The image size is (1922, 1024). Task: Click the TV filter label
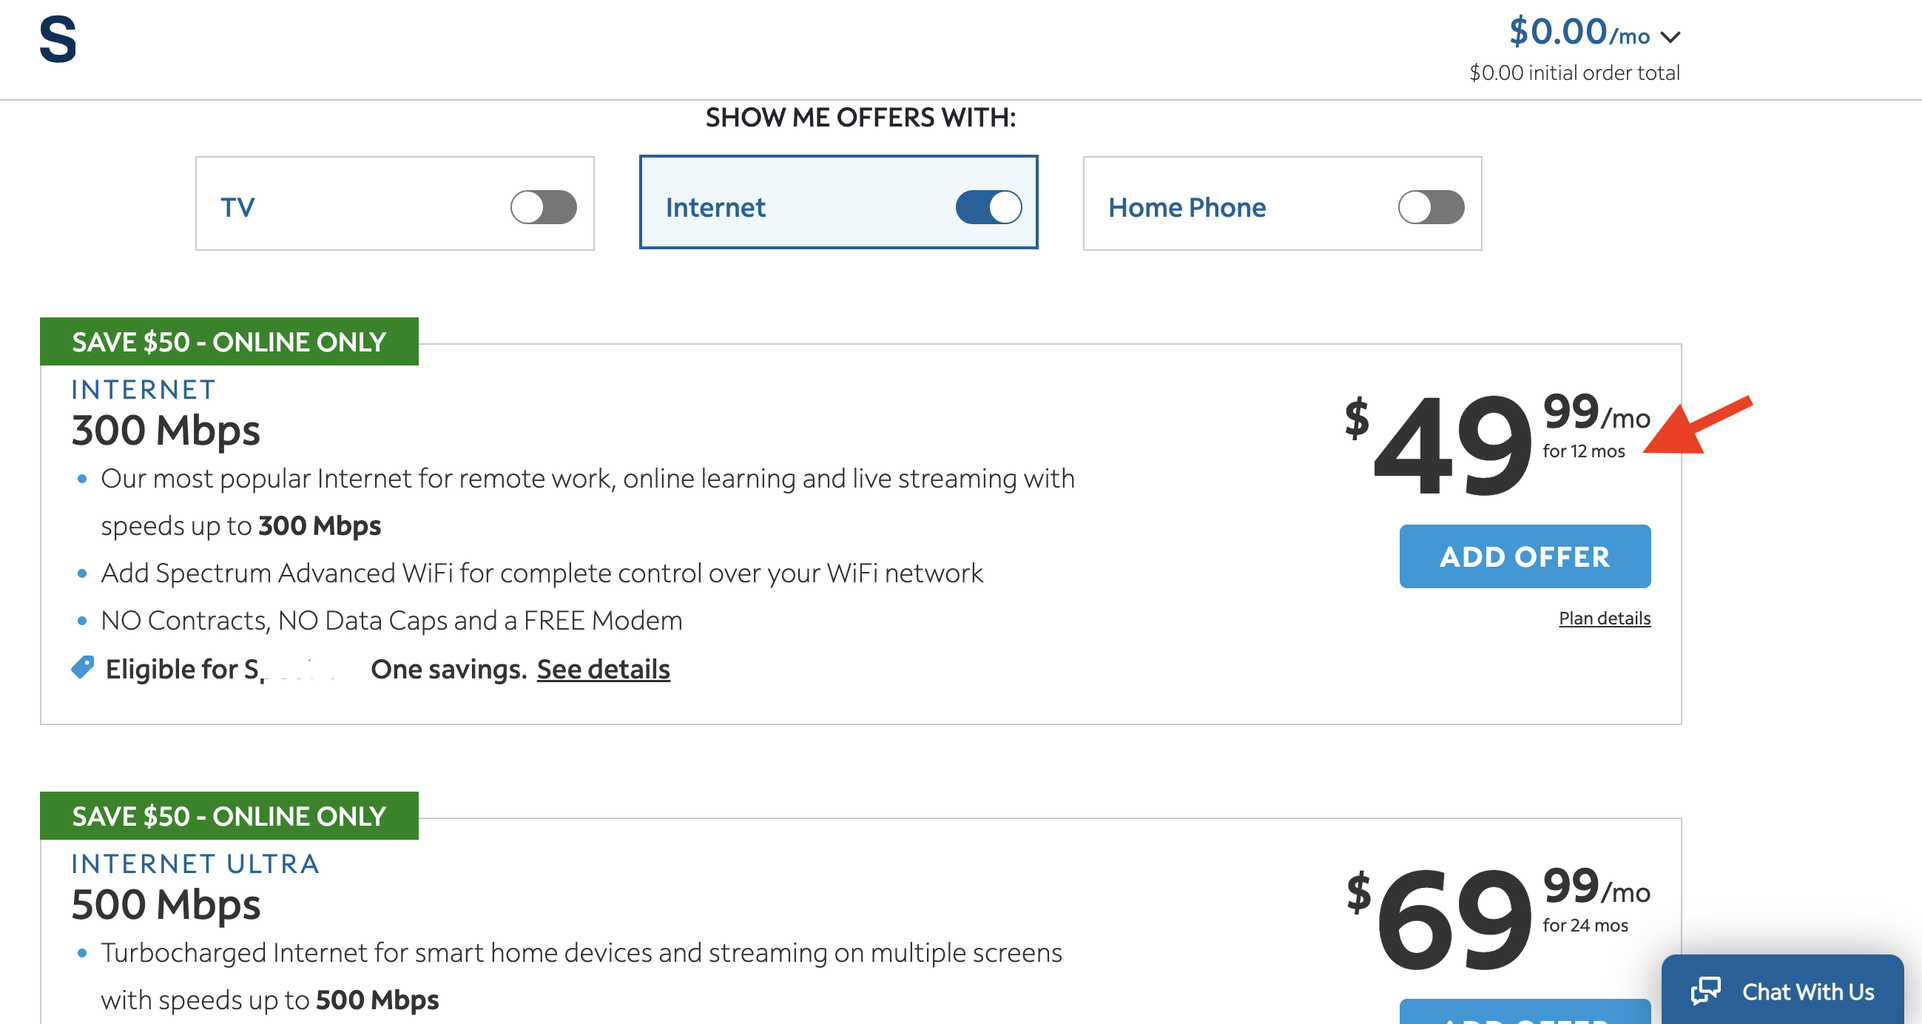click(x=238, y=207)
